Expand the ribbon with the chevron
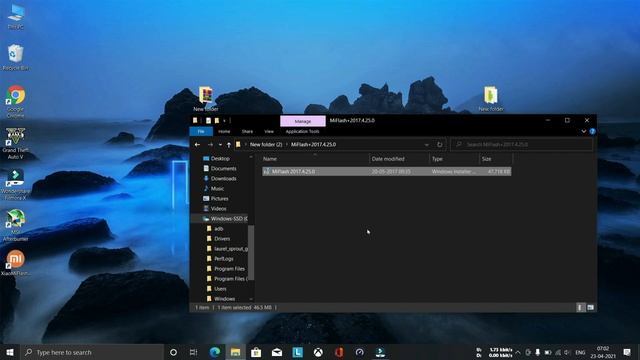Viewport: 640px width, 360px height. click(584, 131)
